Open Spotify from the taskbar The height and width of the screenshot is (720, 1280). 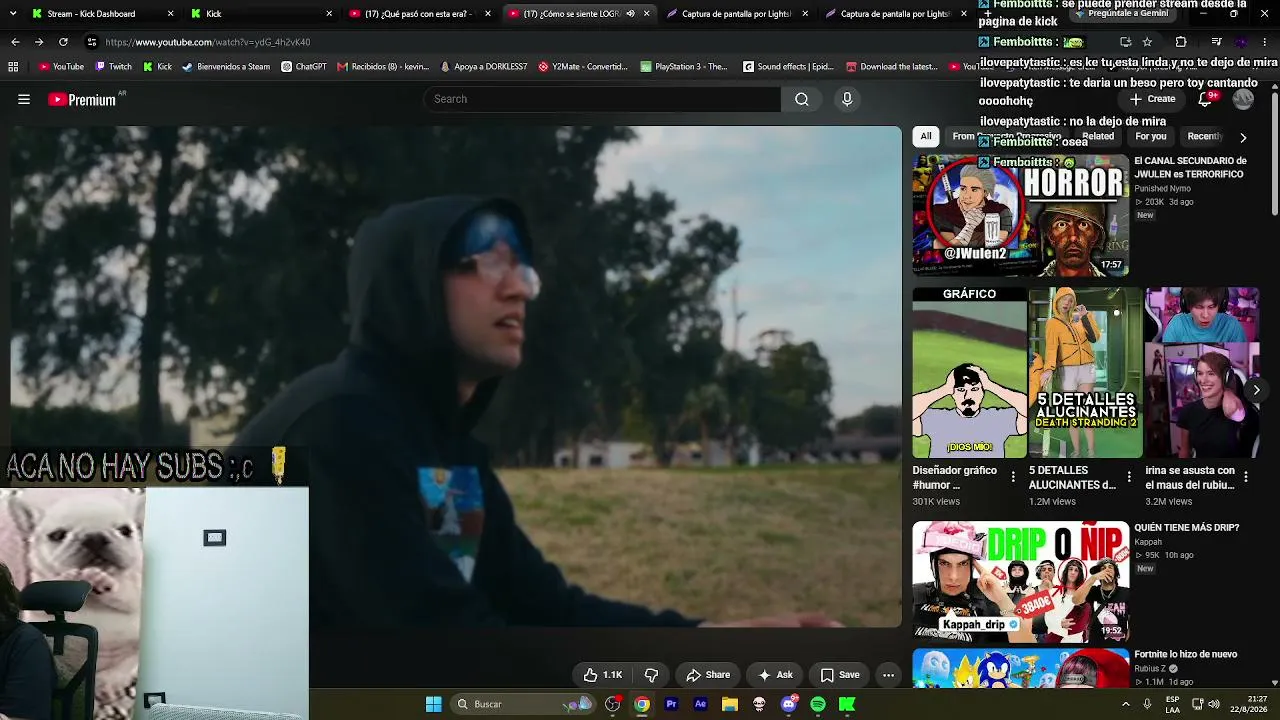tap(818, 704)
